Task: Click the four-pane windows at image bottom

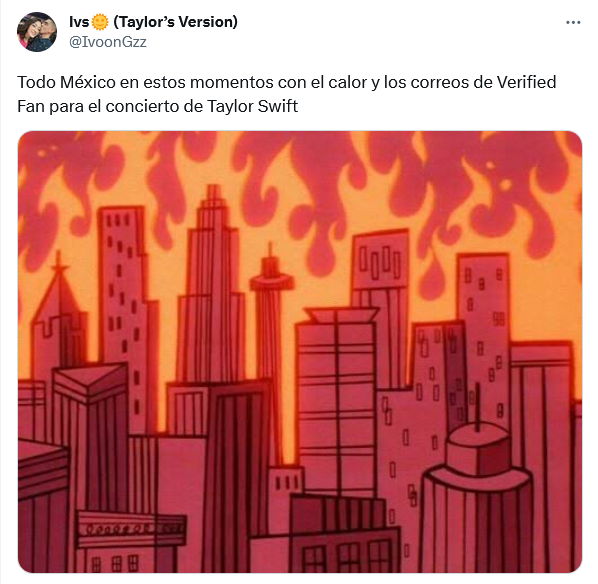Action: click(x=346, y=558)
